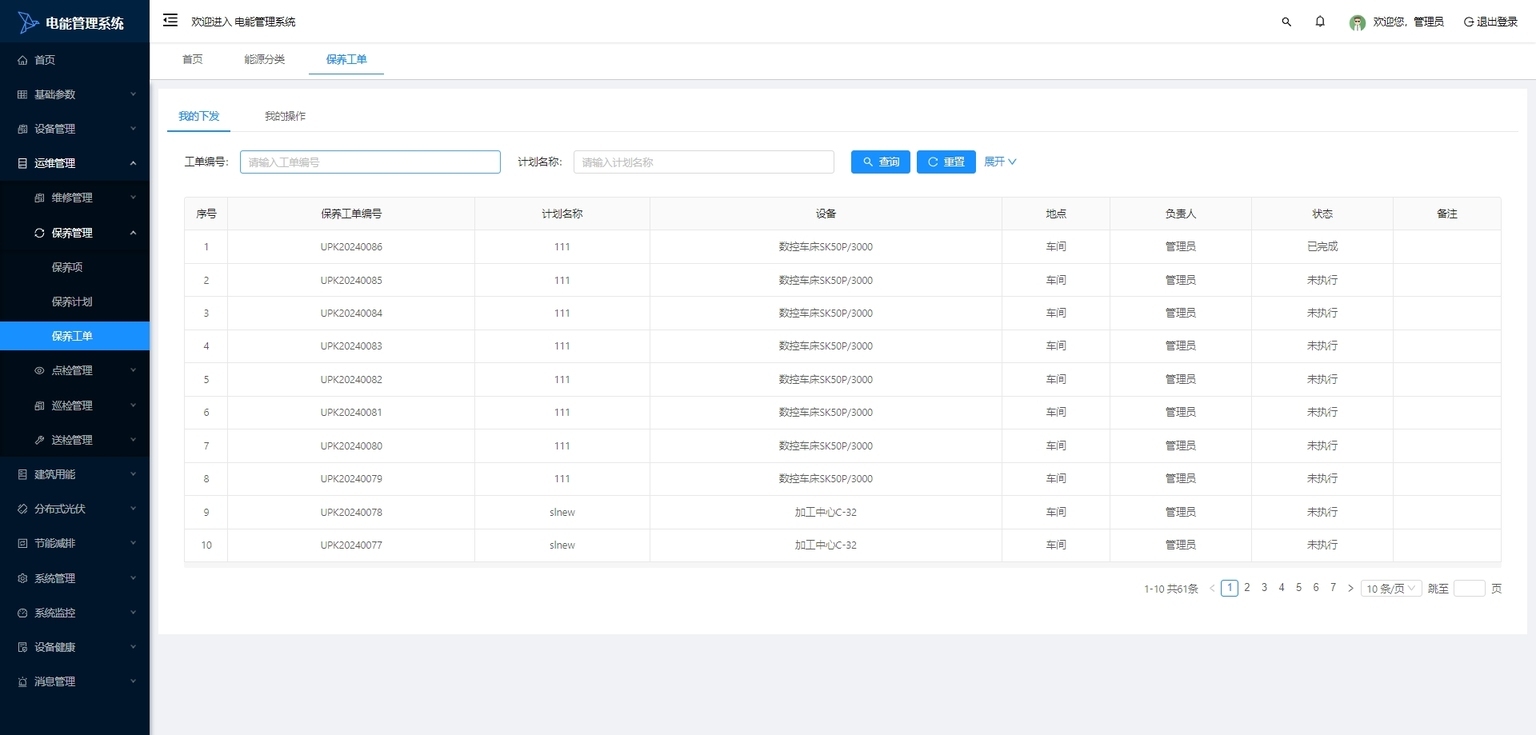Click the sidebar collapse menu icon
Image resolution: width=1536 pixels, height=735 pixels.
[170, 21]
